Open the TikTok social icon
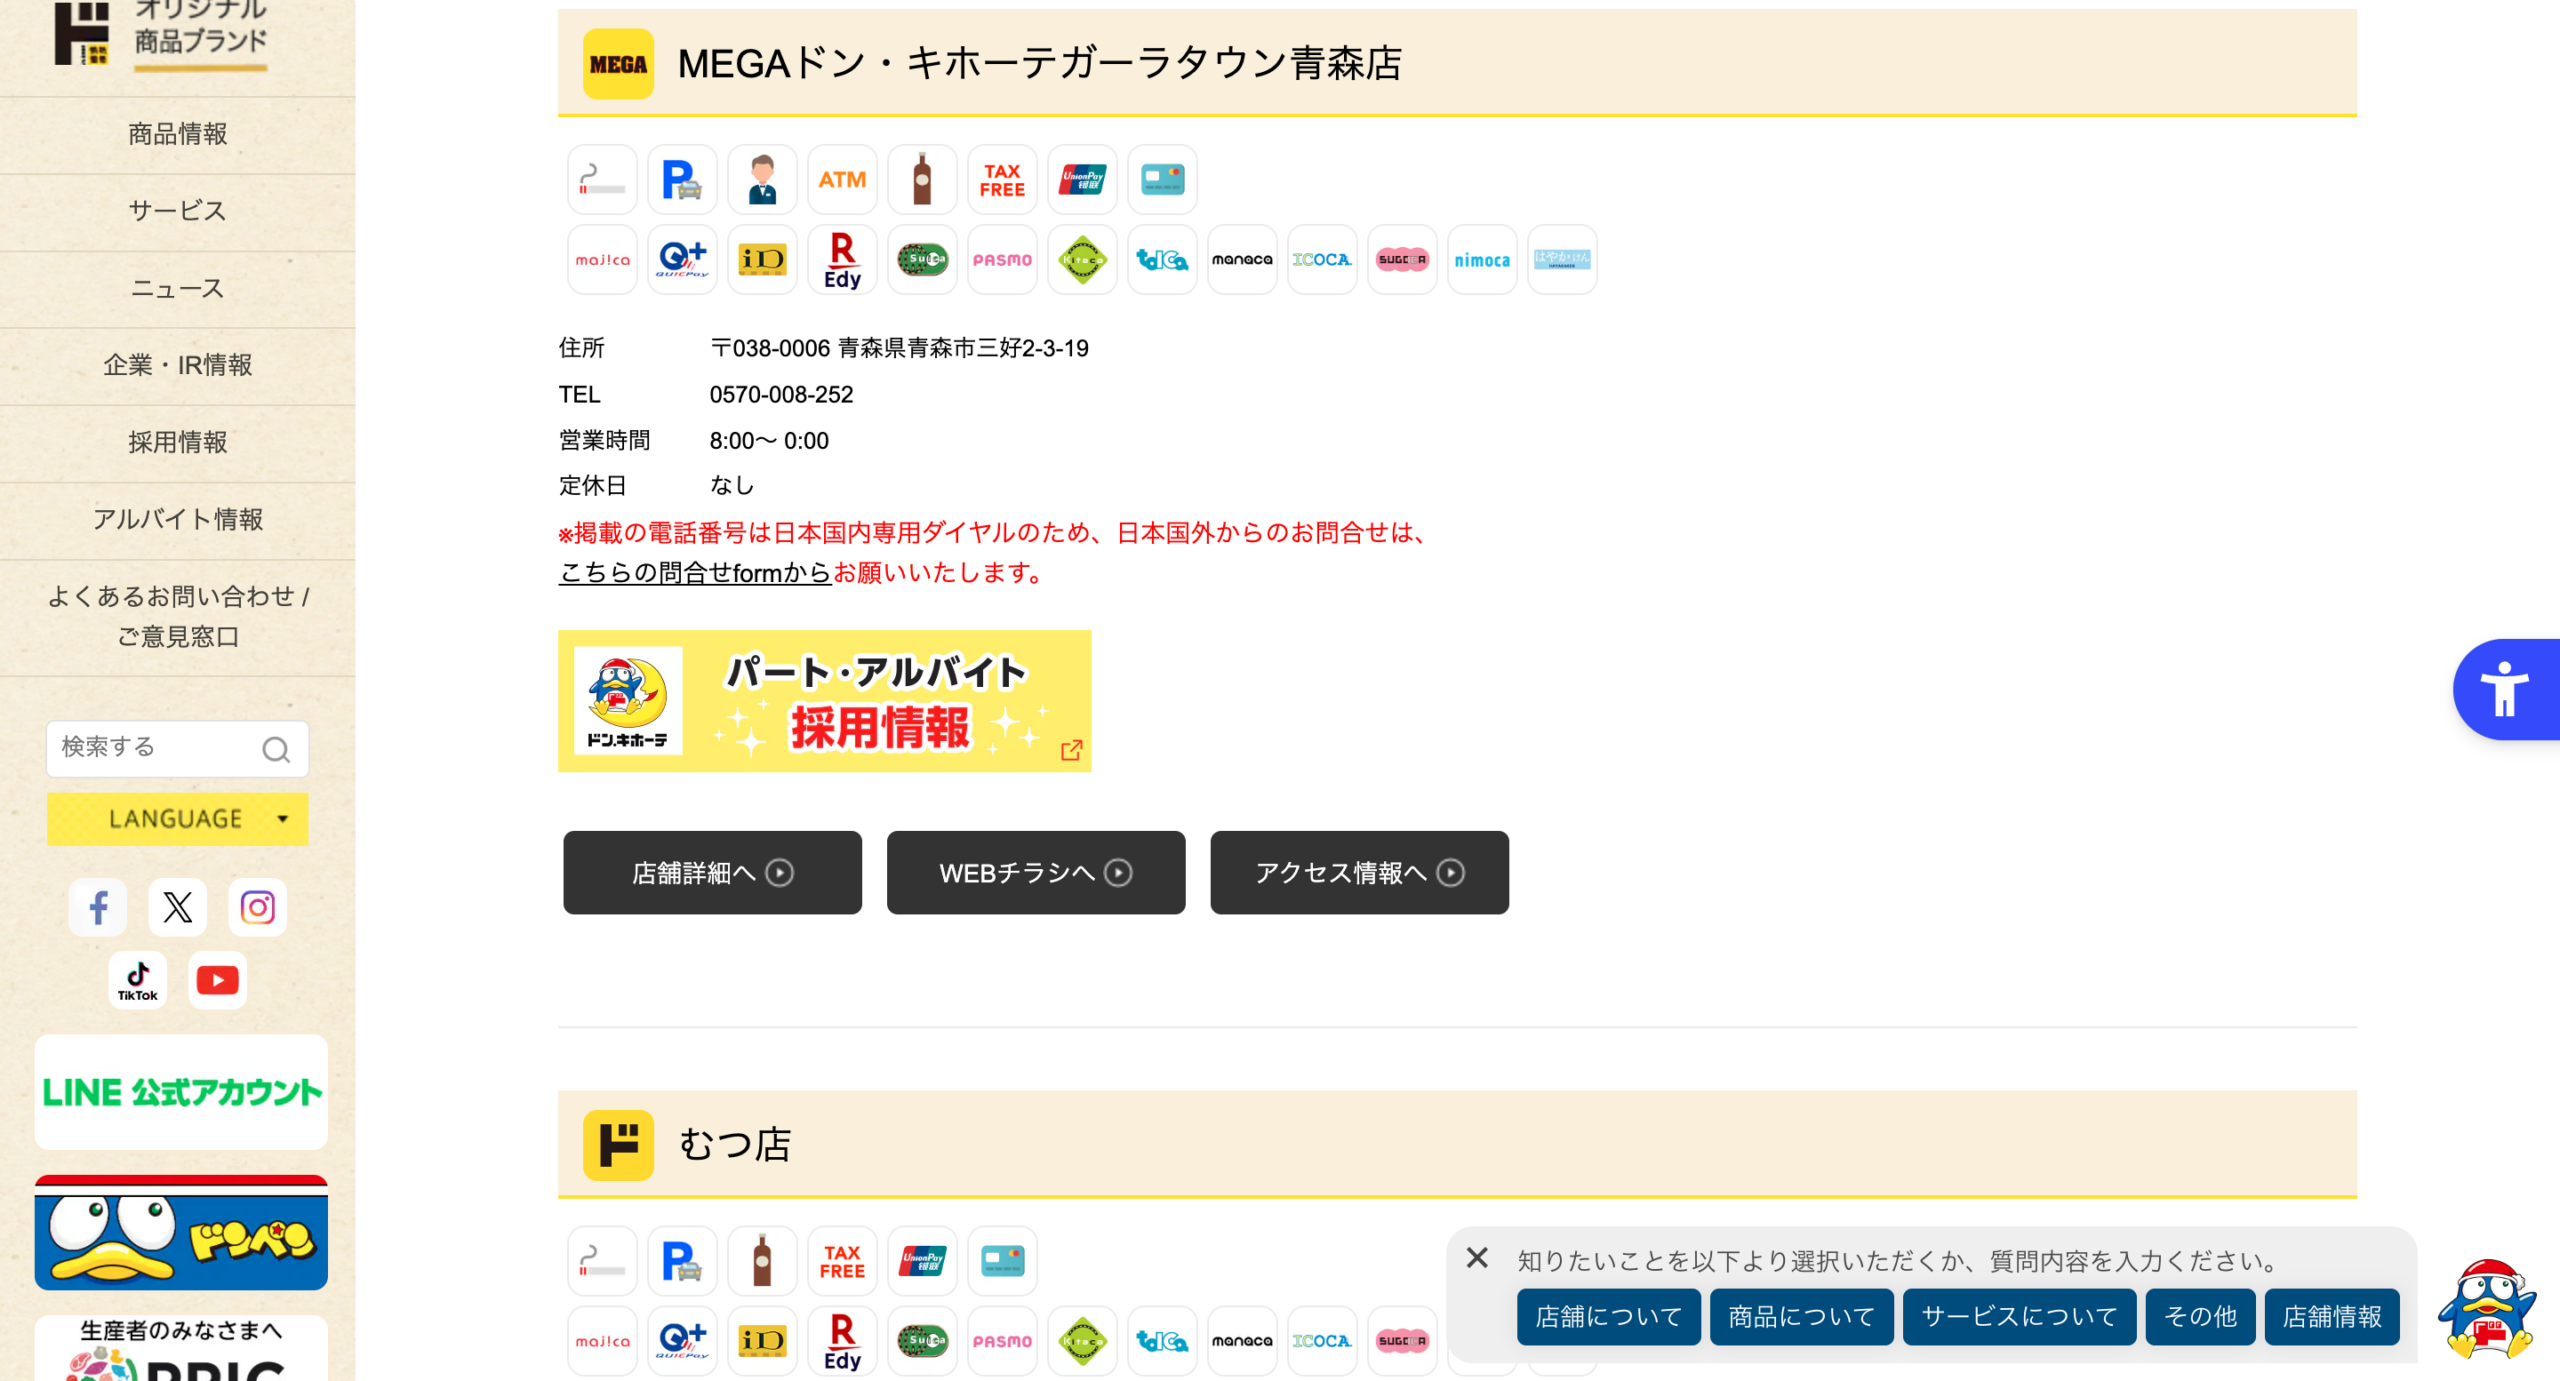The image size is (2560, 1381). point(138,980)
